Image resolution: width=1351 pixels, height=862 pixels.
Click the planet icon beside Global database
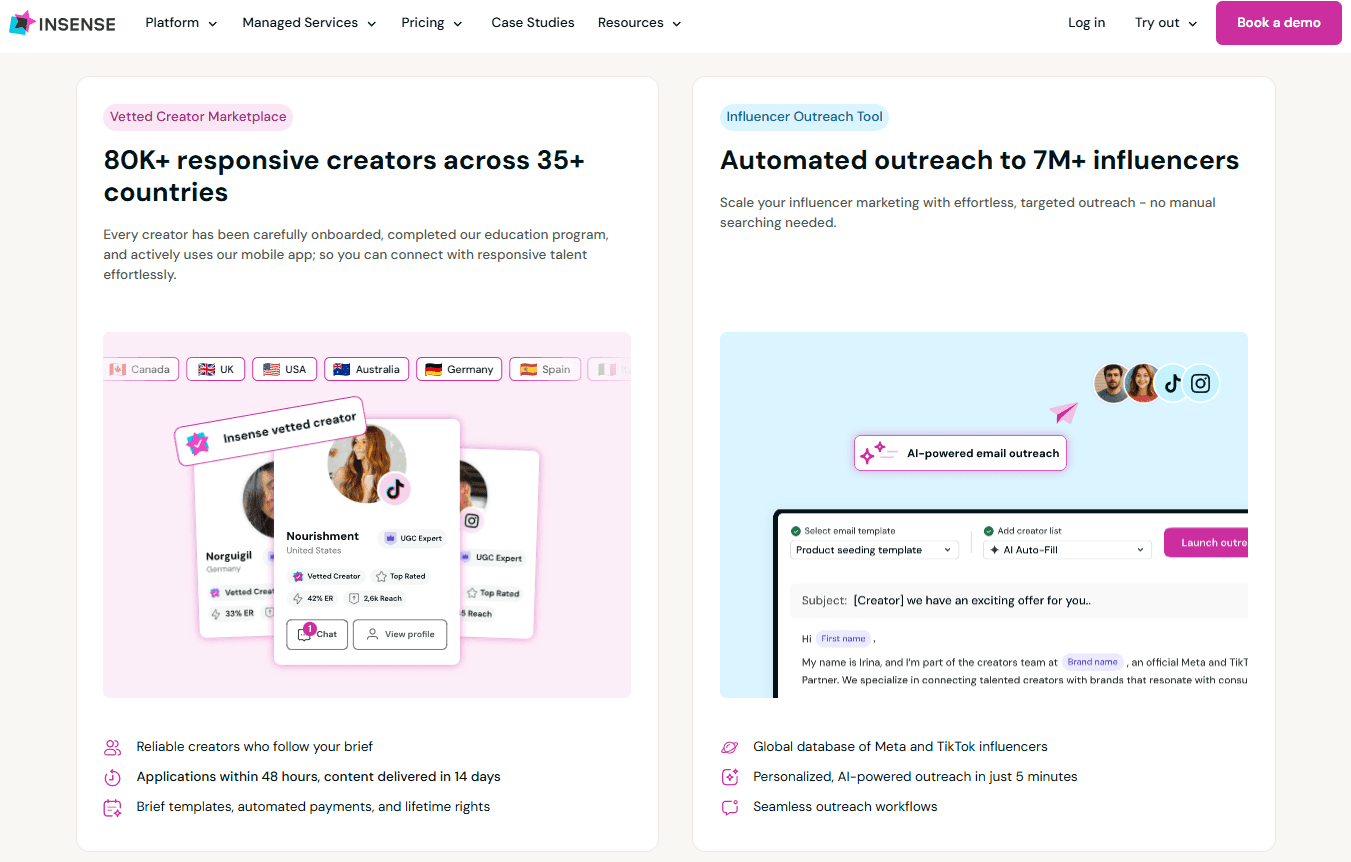tap(729, 747)
